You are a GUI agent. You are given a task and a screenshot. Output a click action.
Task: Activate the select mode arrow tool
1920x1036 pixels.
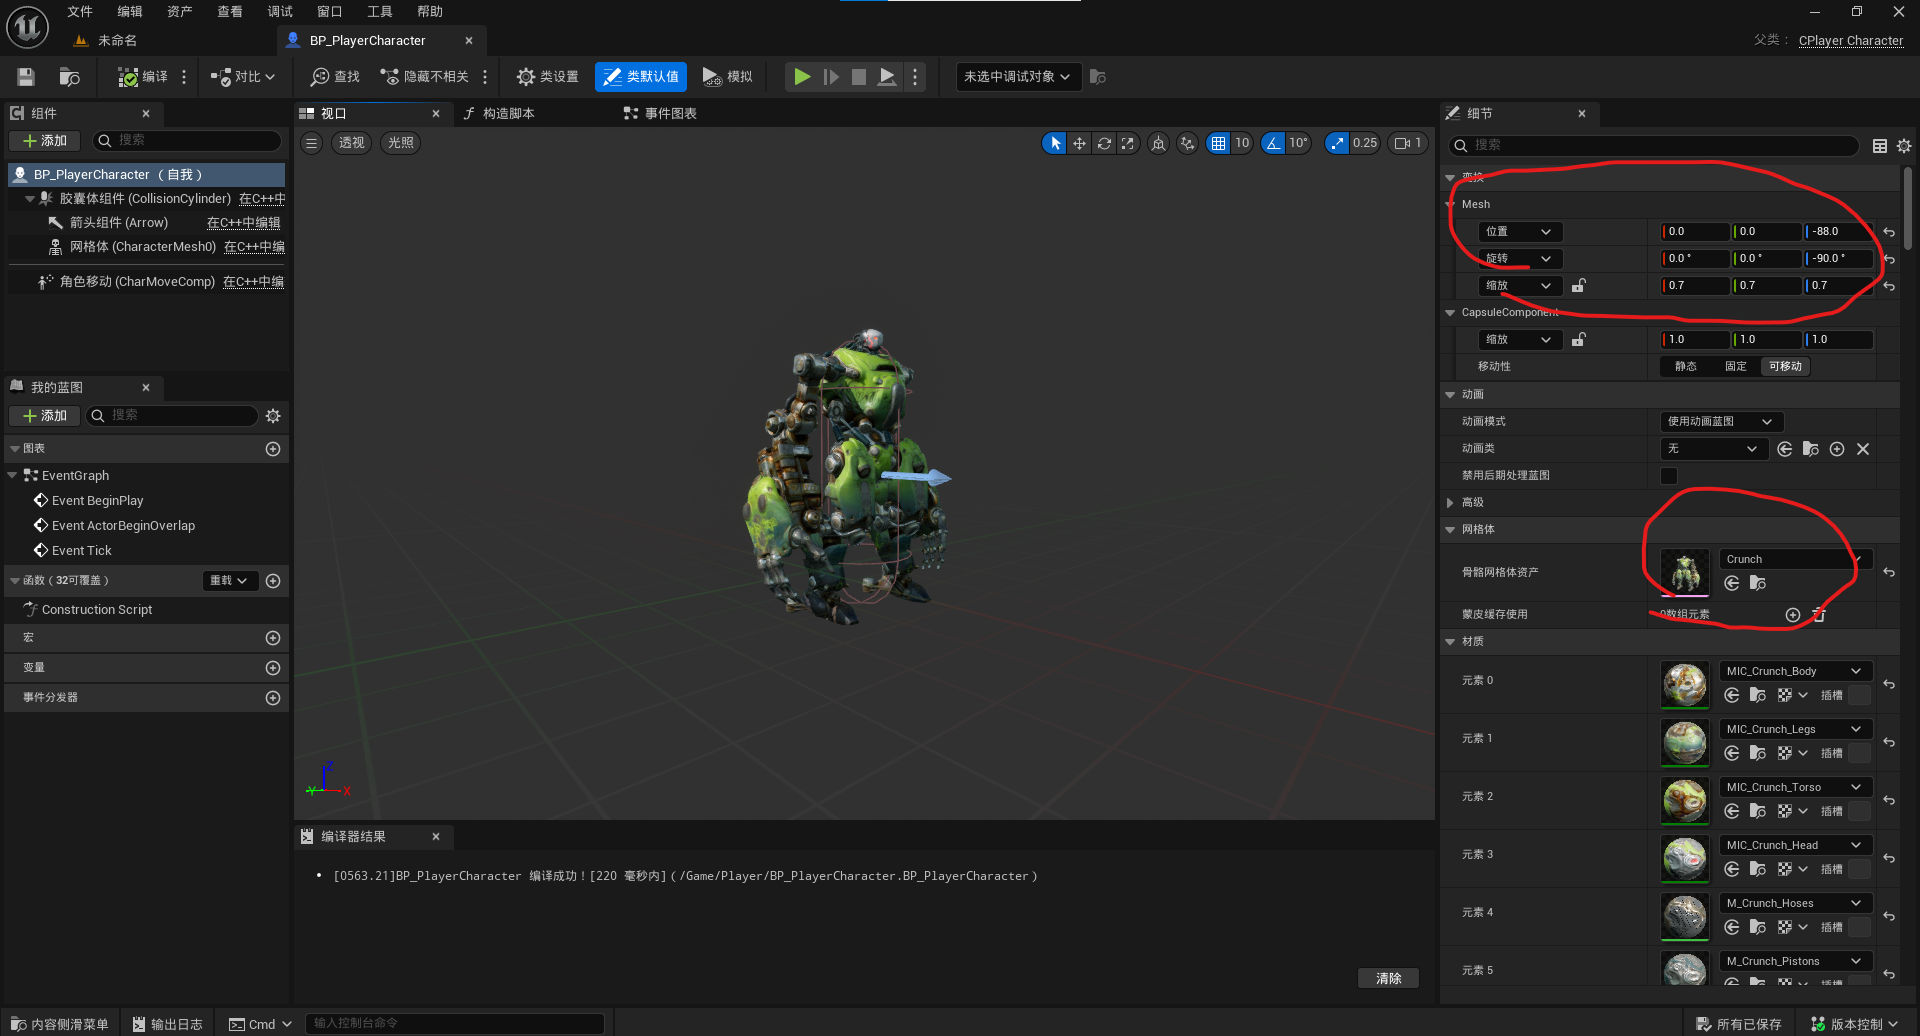1055,143
